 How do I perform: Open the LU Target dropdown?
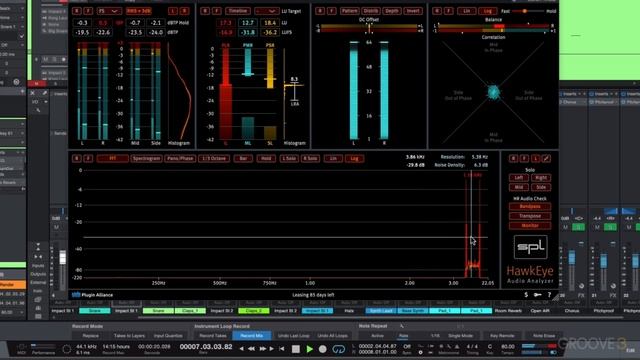[x=267, y=11]
